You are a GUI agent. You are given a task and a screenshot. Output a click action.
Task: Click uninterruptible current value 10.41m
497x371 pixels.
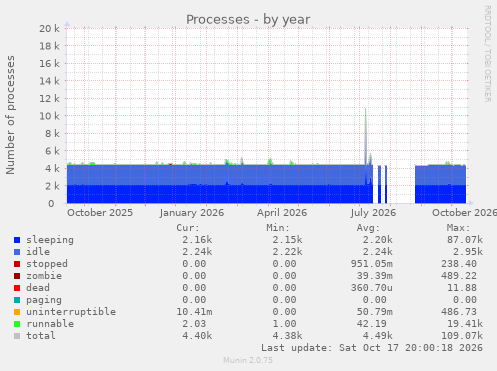pos(194,312)
